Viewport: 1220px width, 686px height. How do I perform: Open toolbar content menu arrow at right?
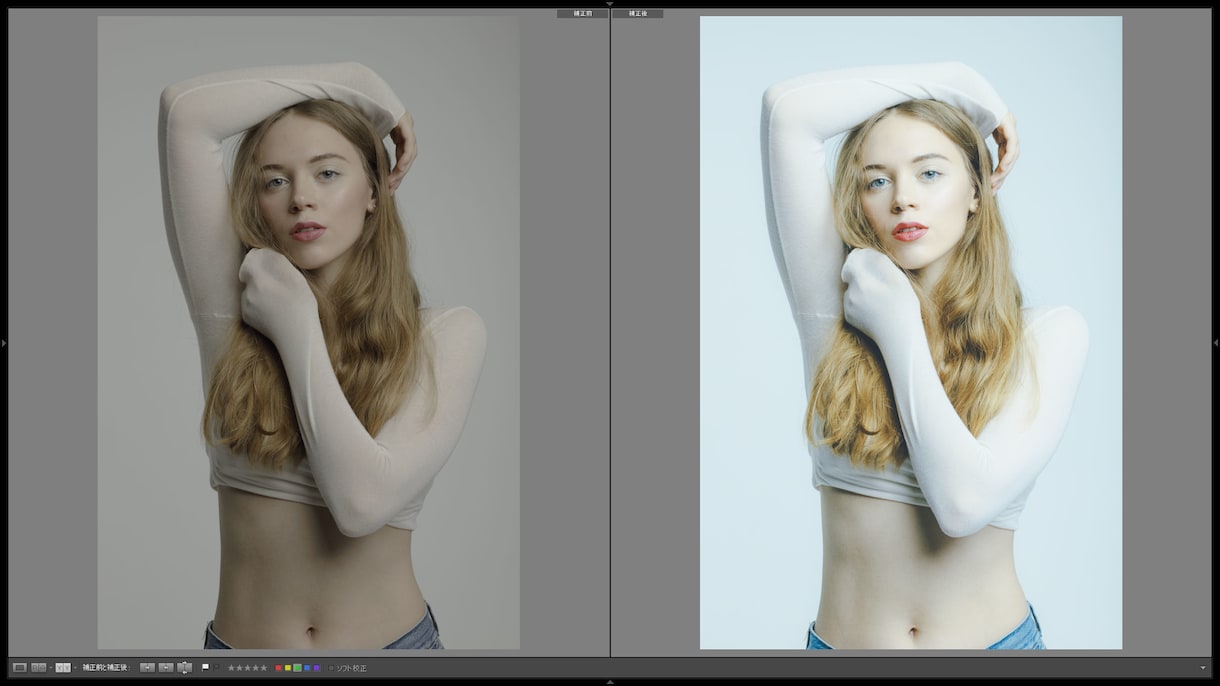pyautogui.click(x=1203, y=667)
